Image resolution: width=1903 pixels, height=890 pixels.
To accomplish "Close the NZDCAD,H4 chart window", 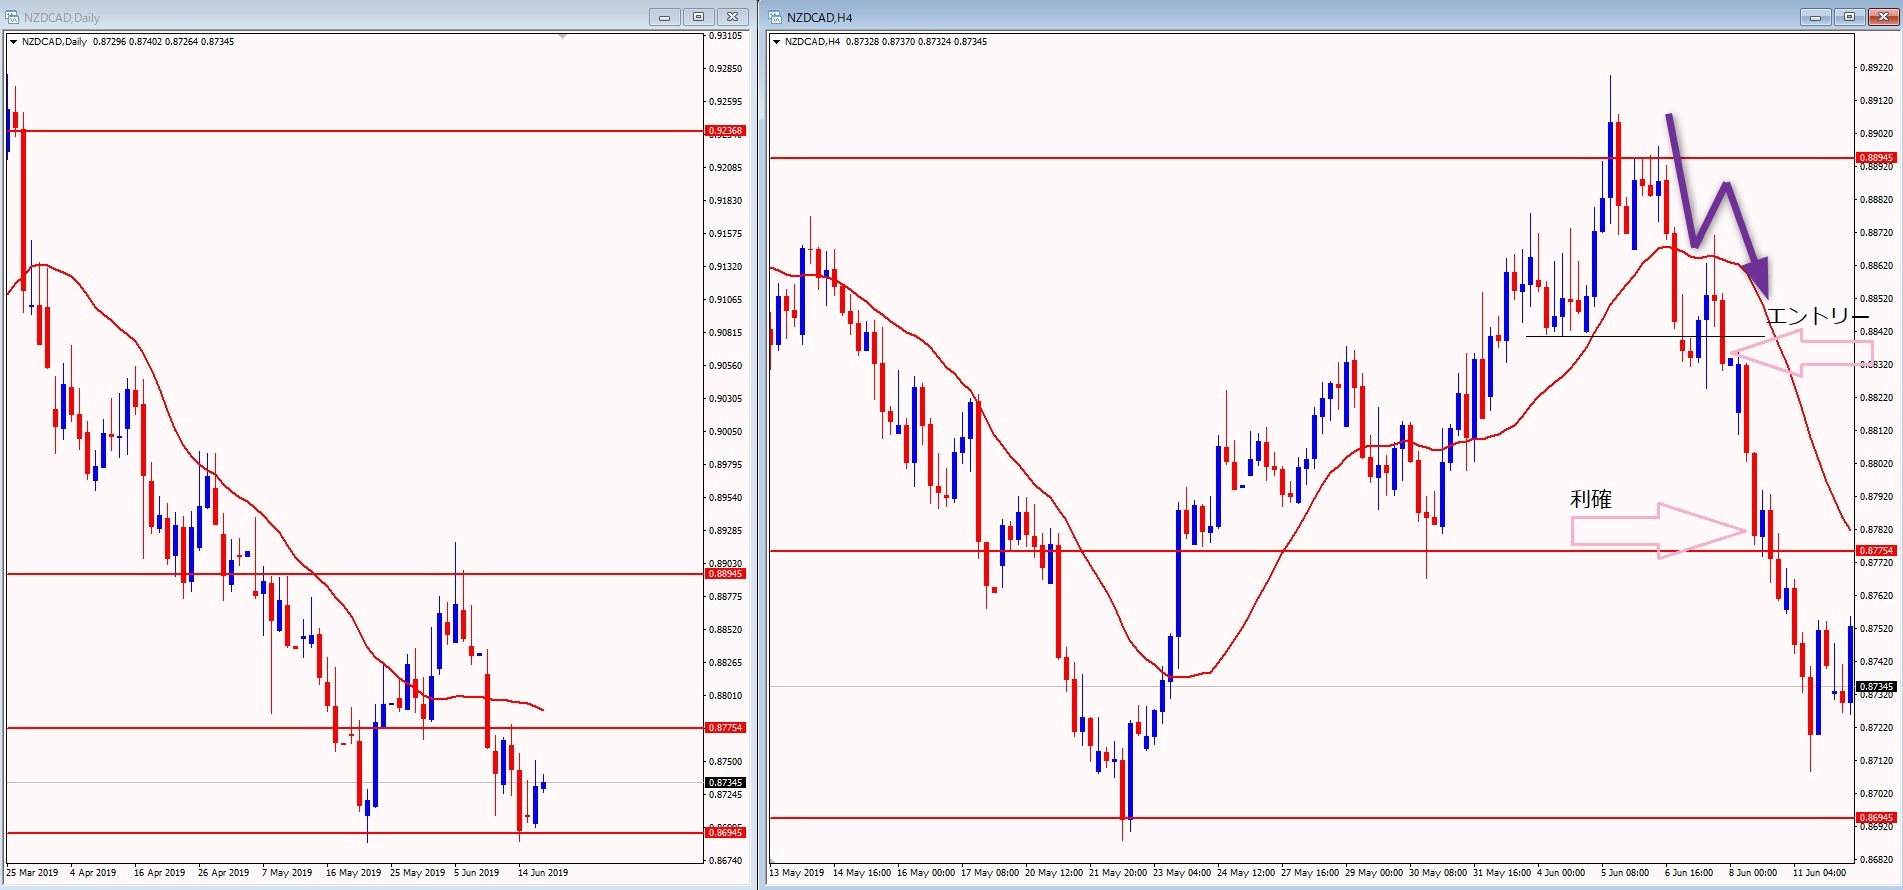I will (x=1883, y=17).
